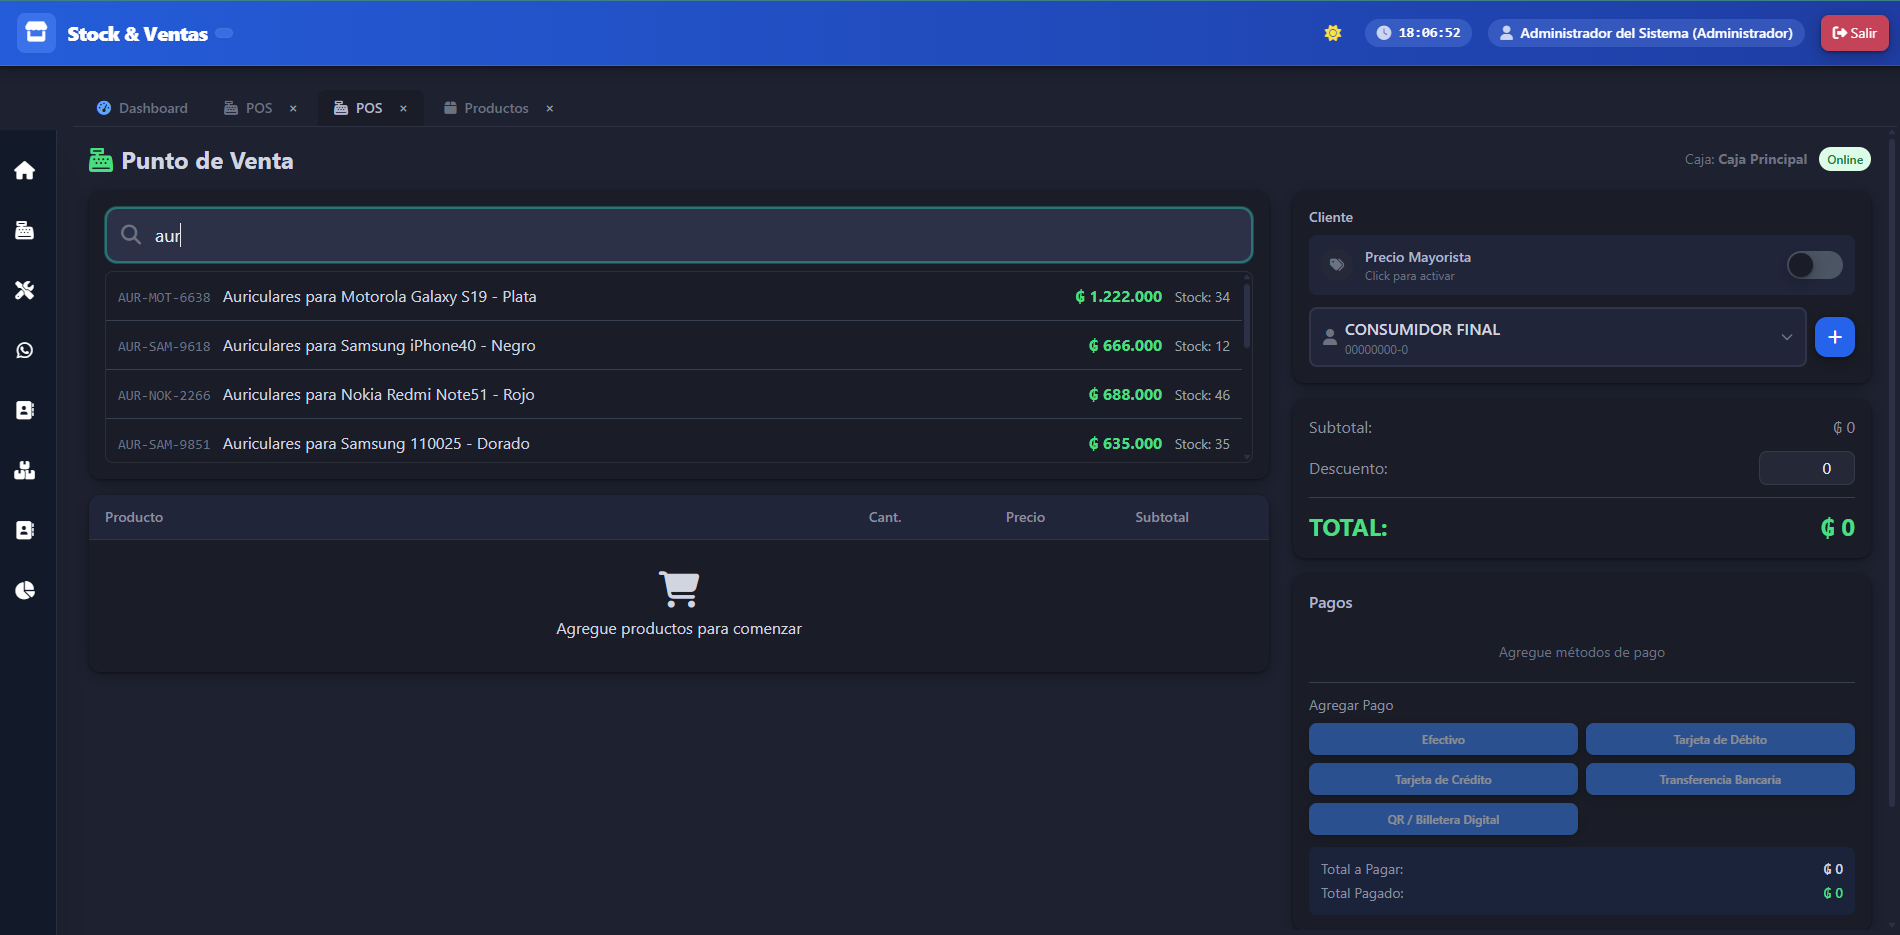
Task: Add new client with plus button
Action: 1834,337
